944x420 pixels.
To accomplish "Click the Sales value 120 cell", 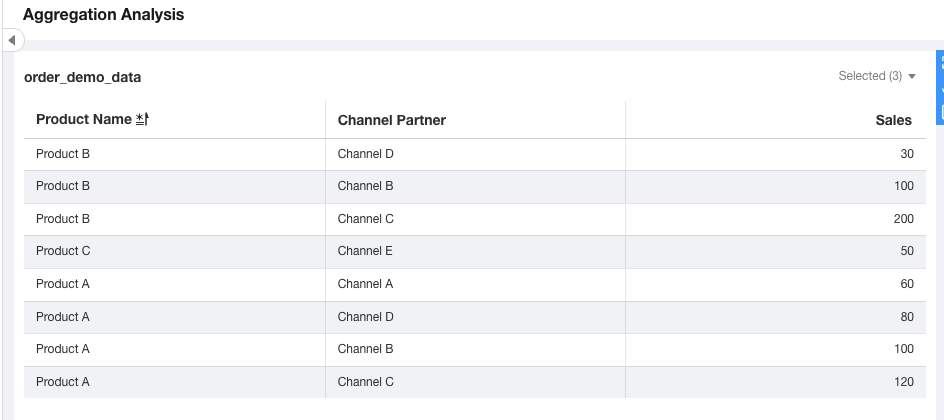I will pos(903,382).
